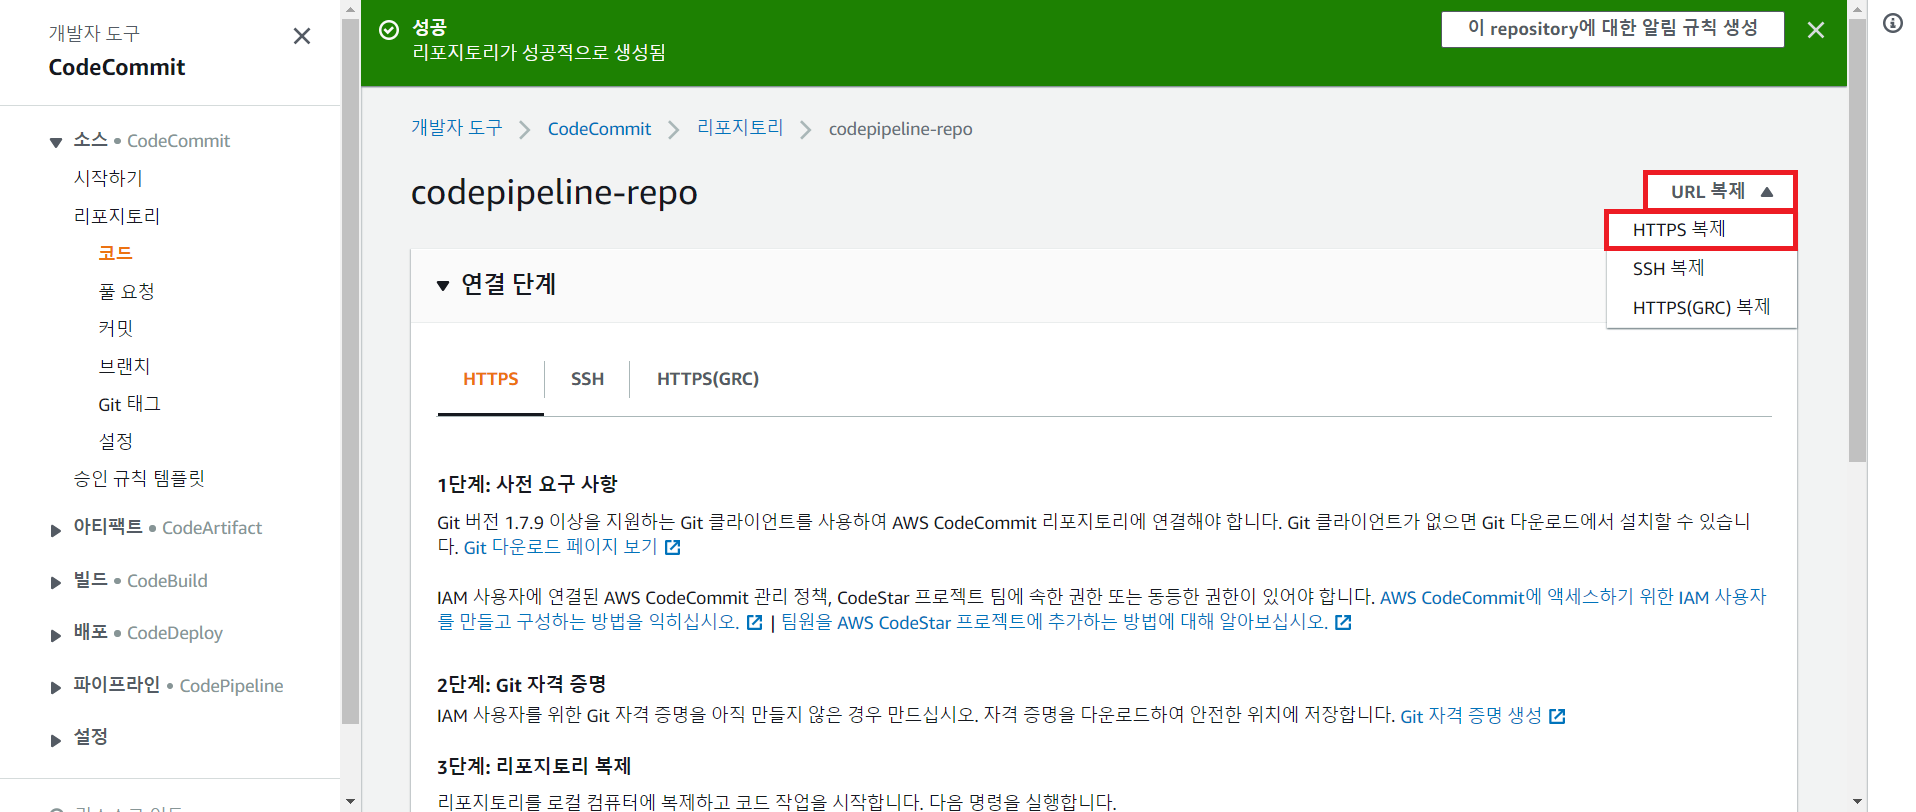The image size is (1916, 812).
Task: Open 시작하기 in the sidebar
Action: pyautogui.click(x=108, y=178)
